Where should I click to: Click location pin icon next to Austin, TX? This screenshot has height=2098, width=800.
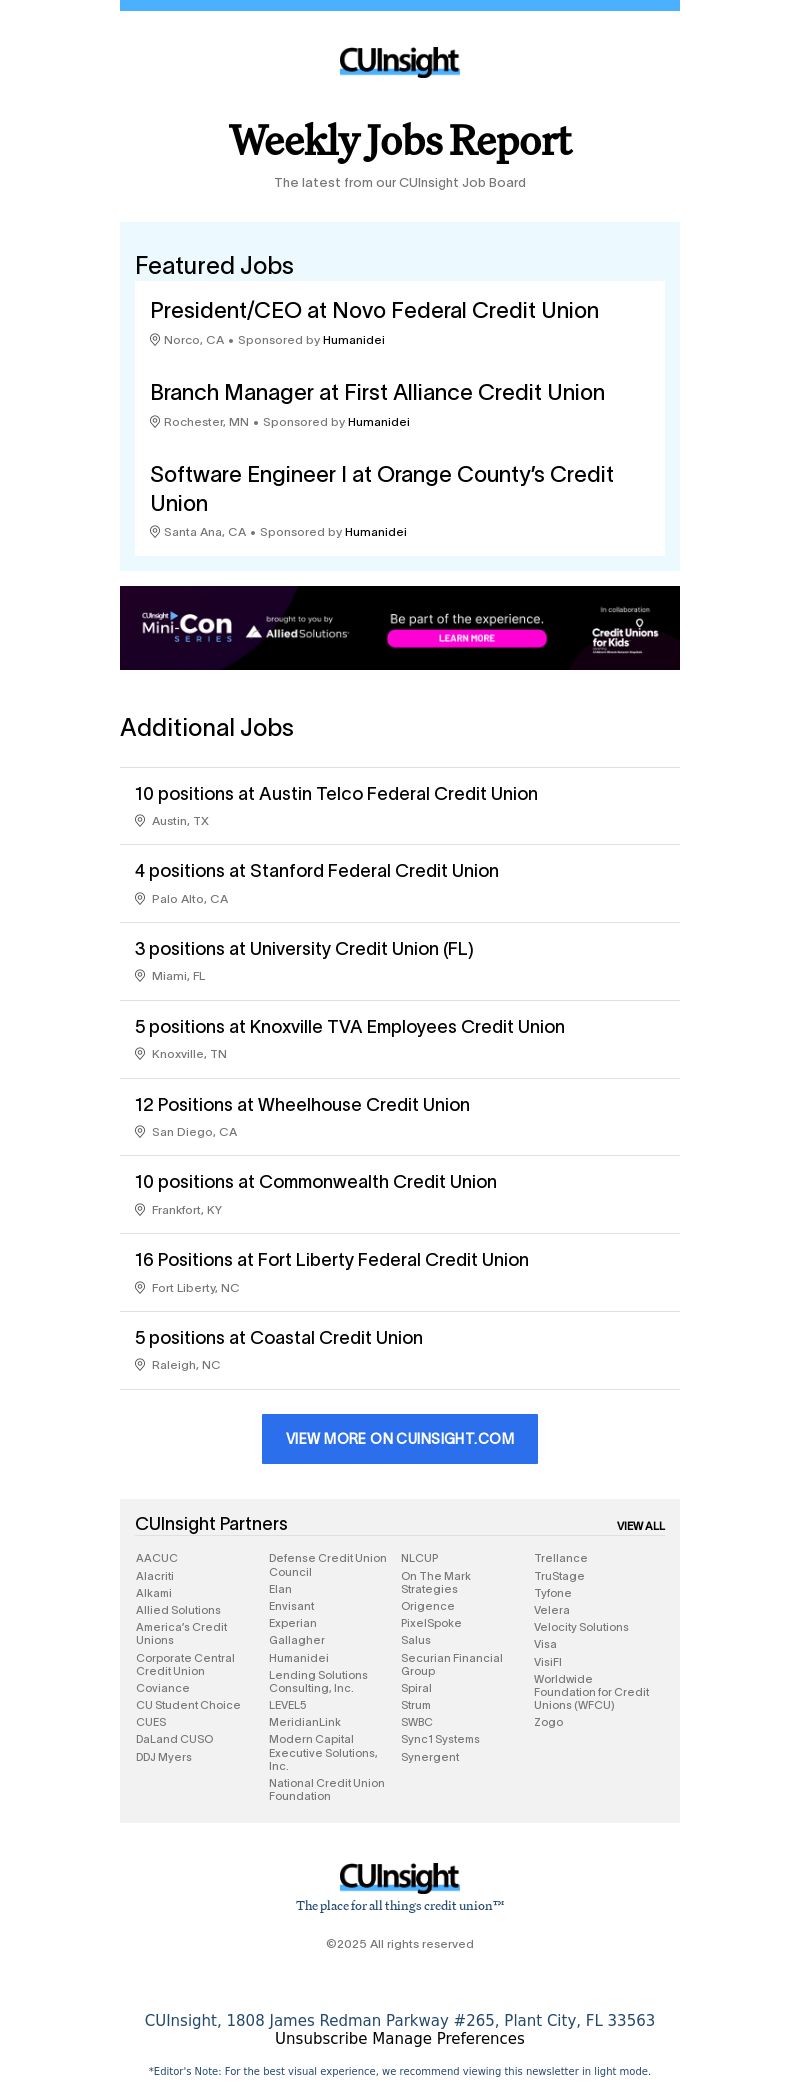[140, 821]
